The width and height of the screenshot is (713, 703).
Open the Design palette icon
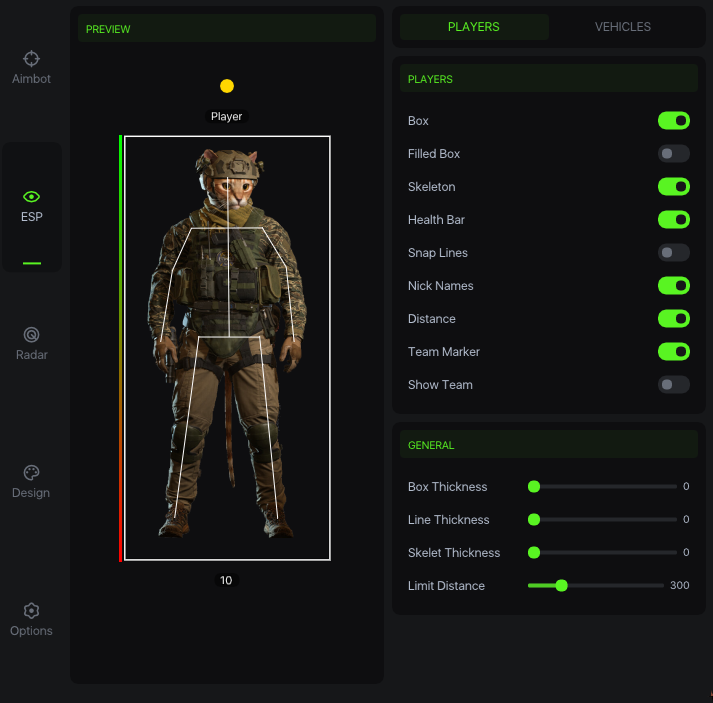point(31,473)
